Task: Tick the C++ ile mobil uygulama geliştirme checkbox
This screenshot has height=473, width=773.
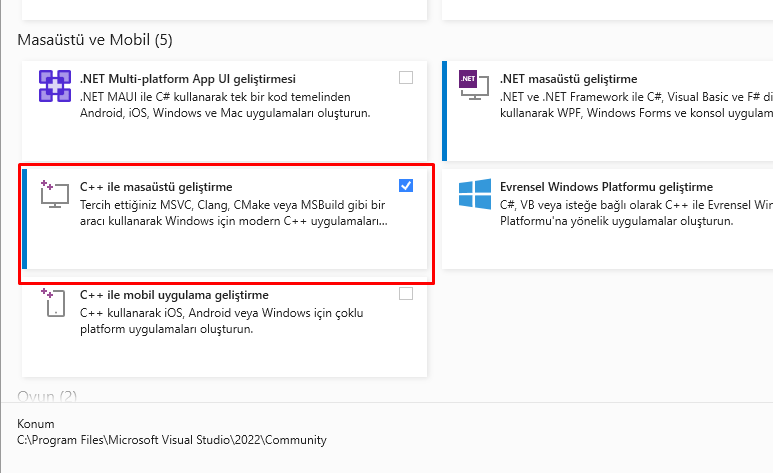Action: (406, 293)
